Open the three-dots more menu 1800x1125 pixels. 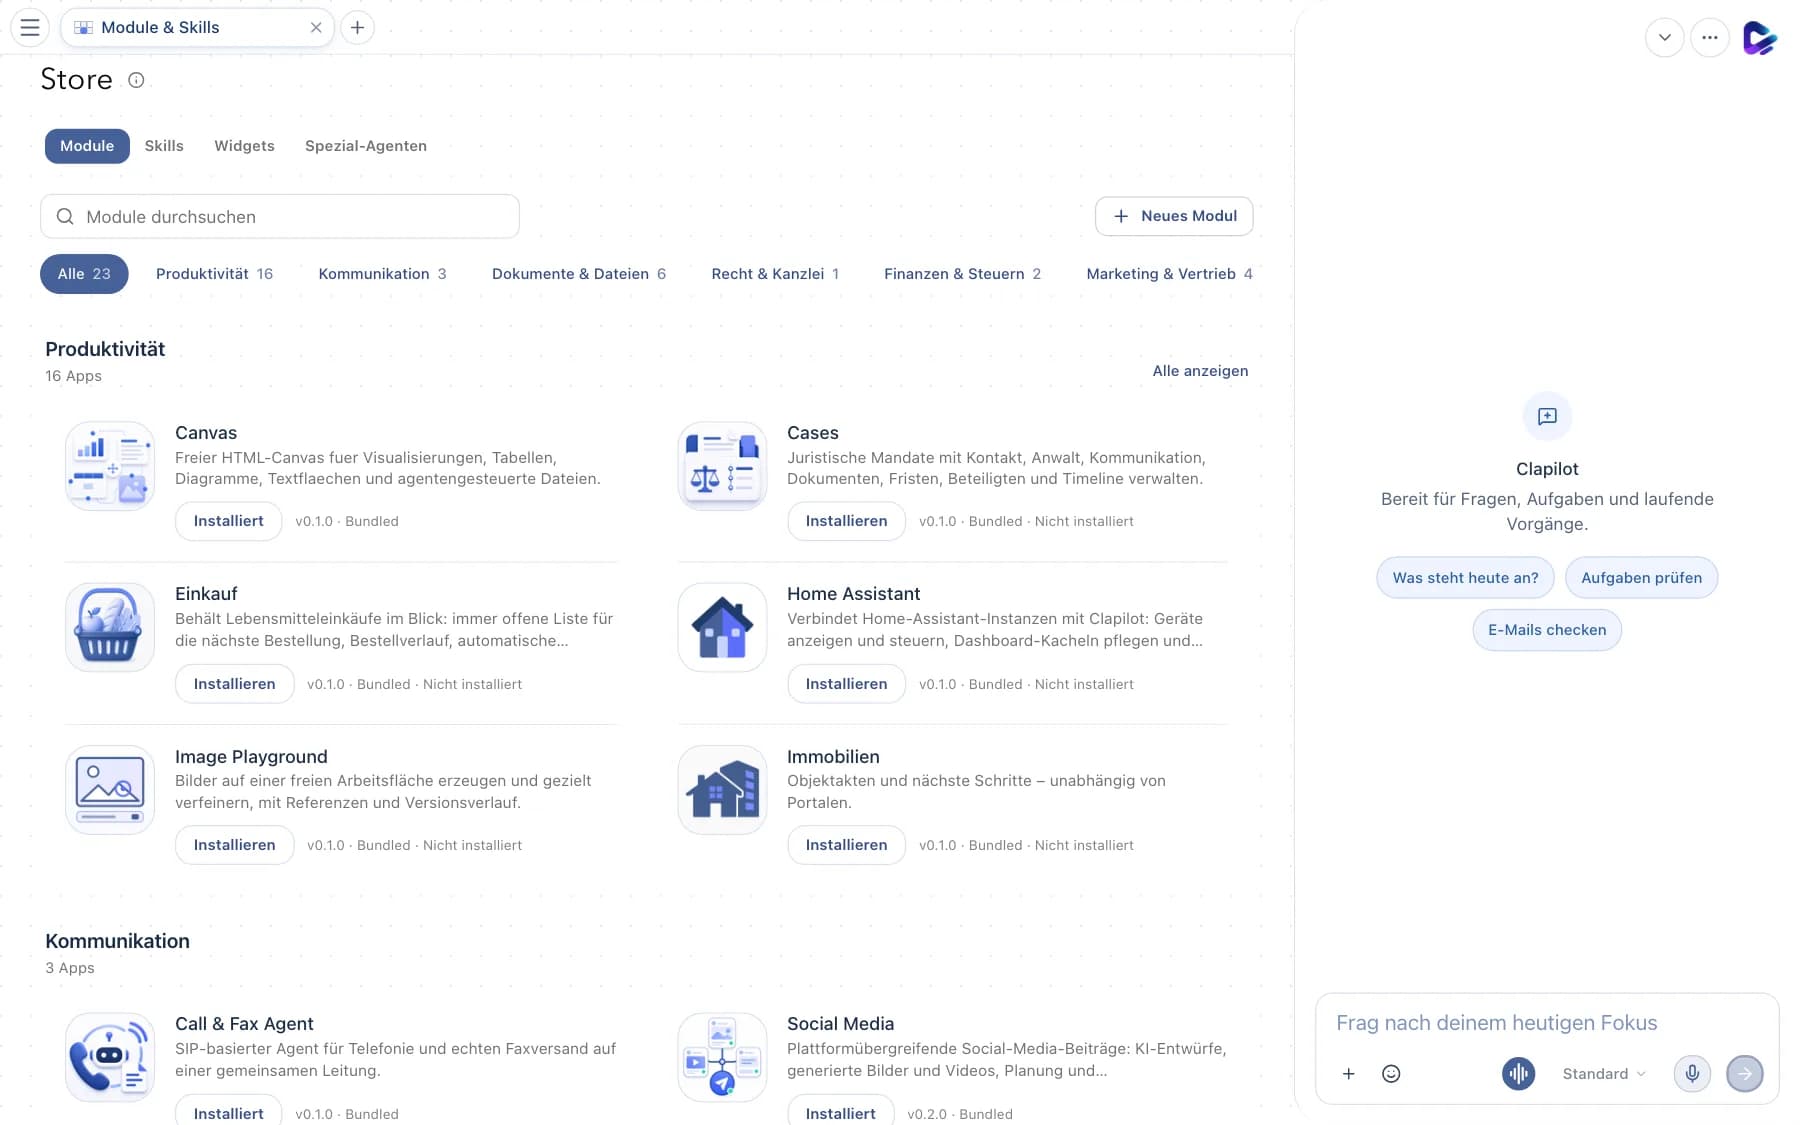[1710, 38]
